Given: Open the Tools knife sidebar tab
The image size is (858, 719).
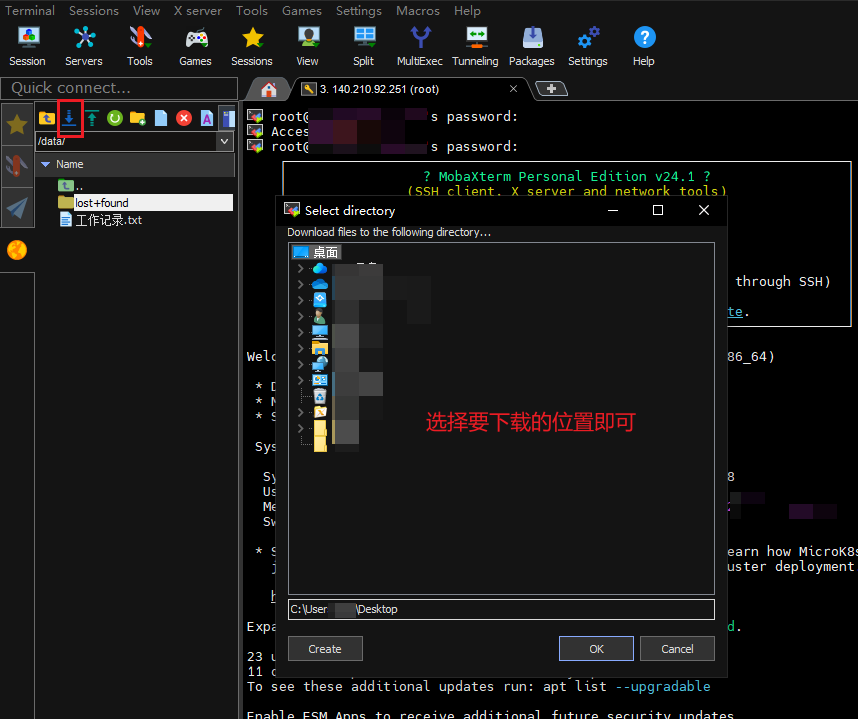Looking at the screenshot, I should click(x=17, y=166).
